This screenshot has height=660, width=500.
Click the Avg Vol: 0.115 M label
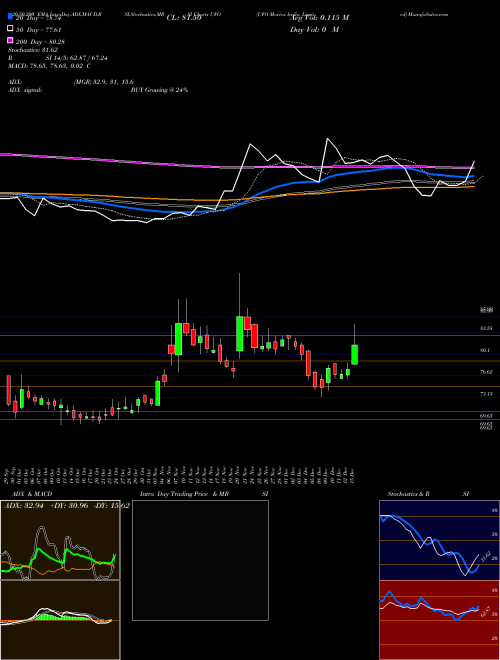[319, 18]
